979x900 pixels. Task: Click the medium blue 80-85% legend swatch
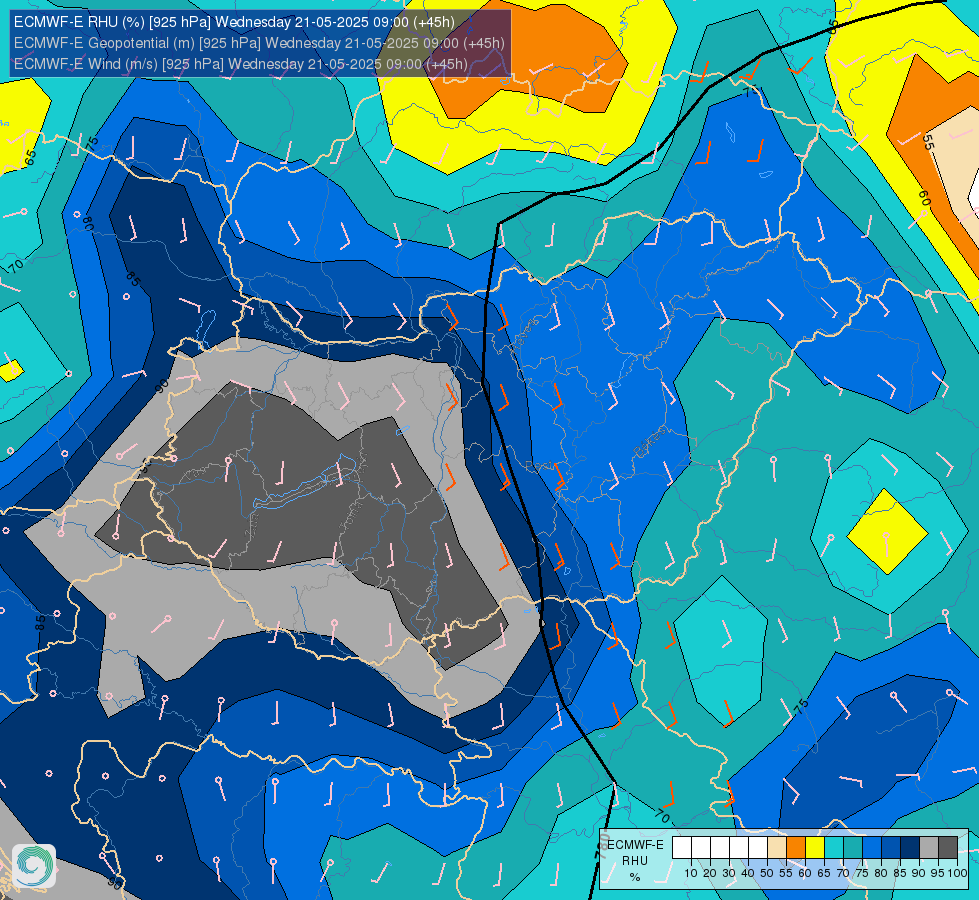[x=891, y=848]
